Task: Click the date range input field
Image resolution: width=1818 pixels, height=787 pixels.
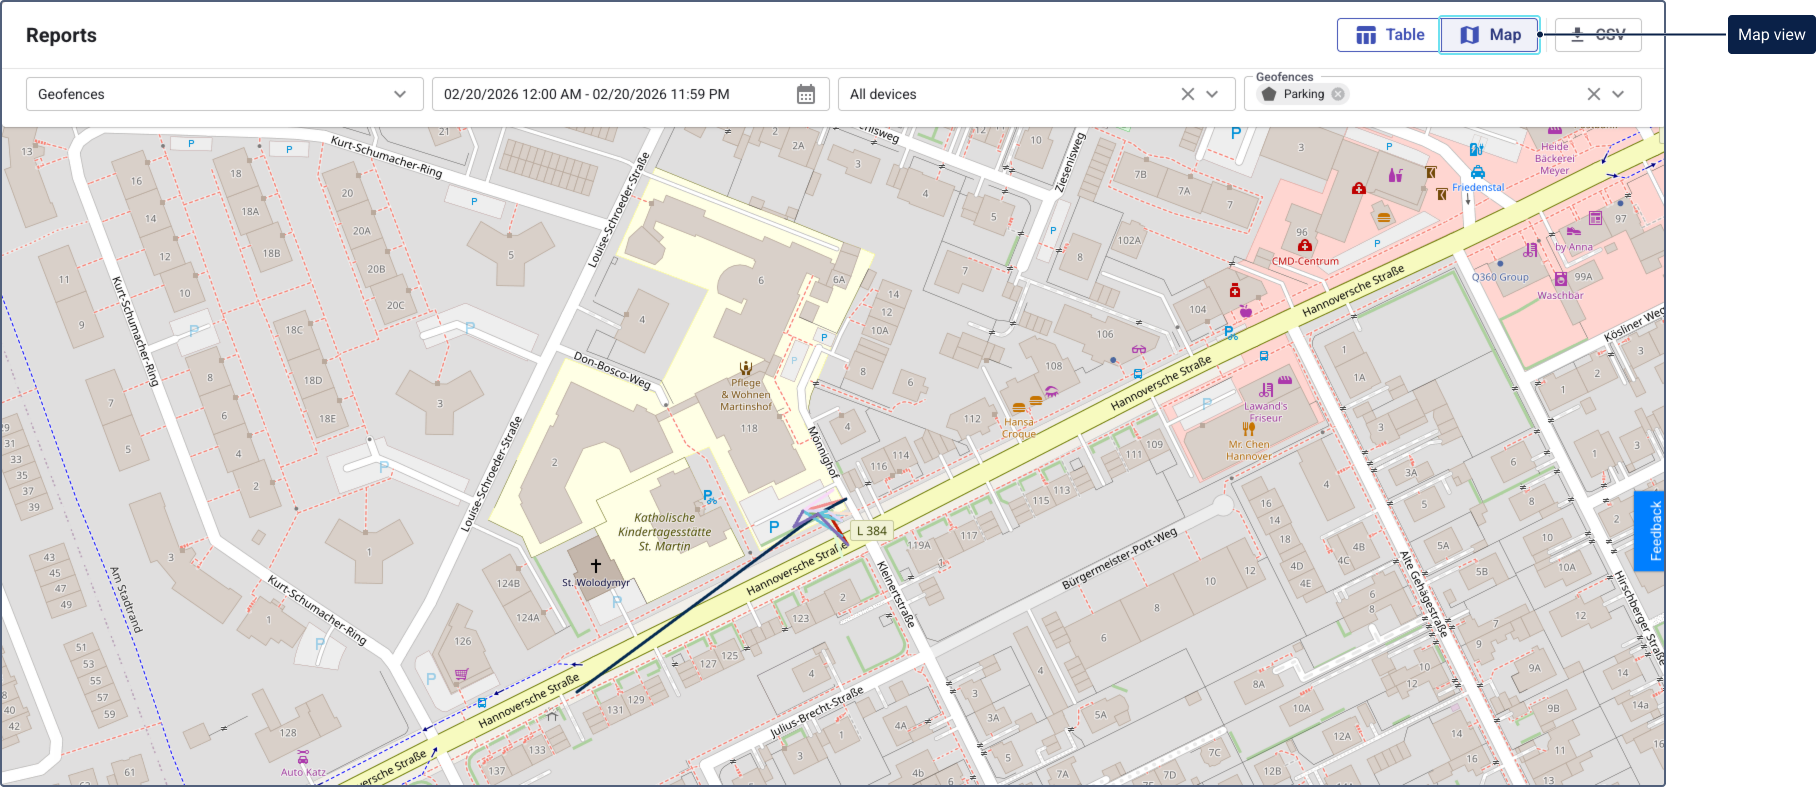Action: point(612,94)
